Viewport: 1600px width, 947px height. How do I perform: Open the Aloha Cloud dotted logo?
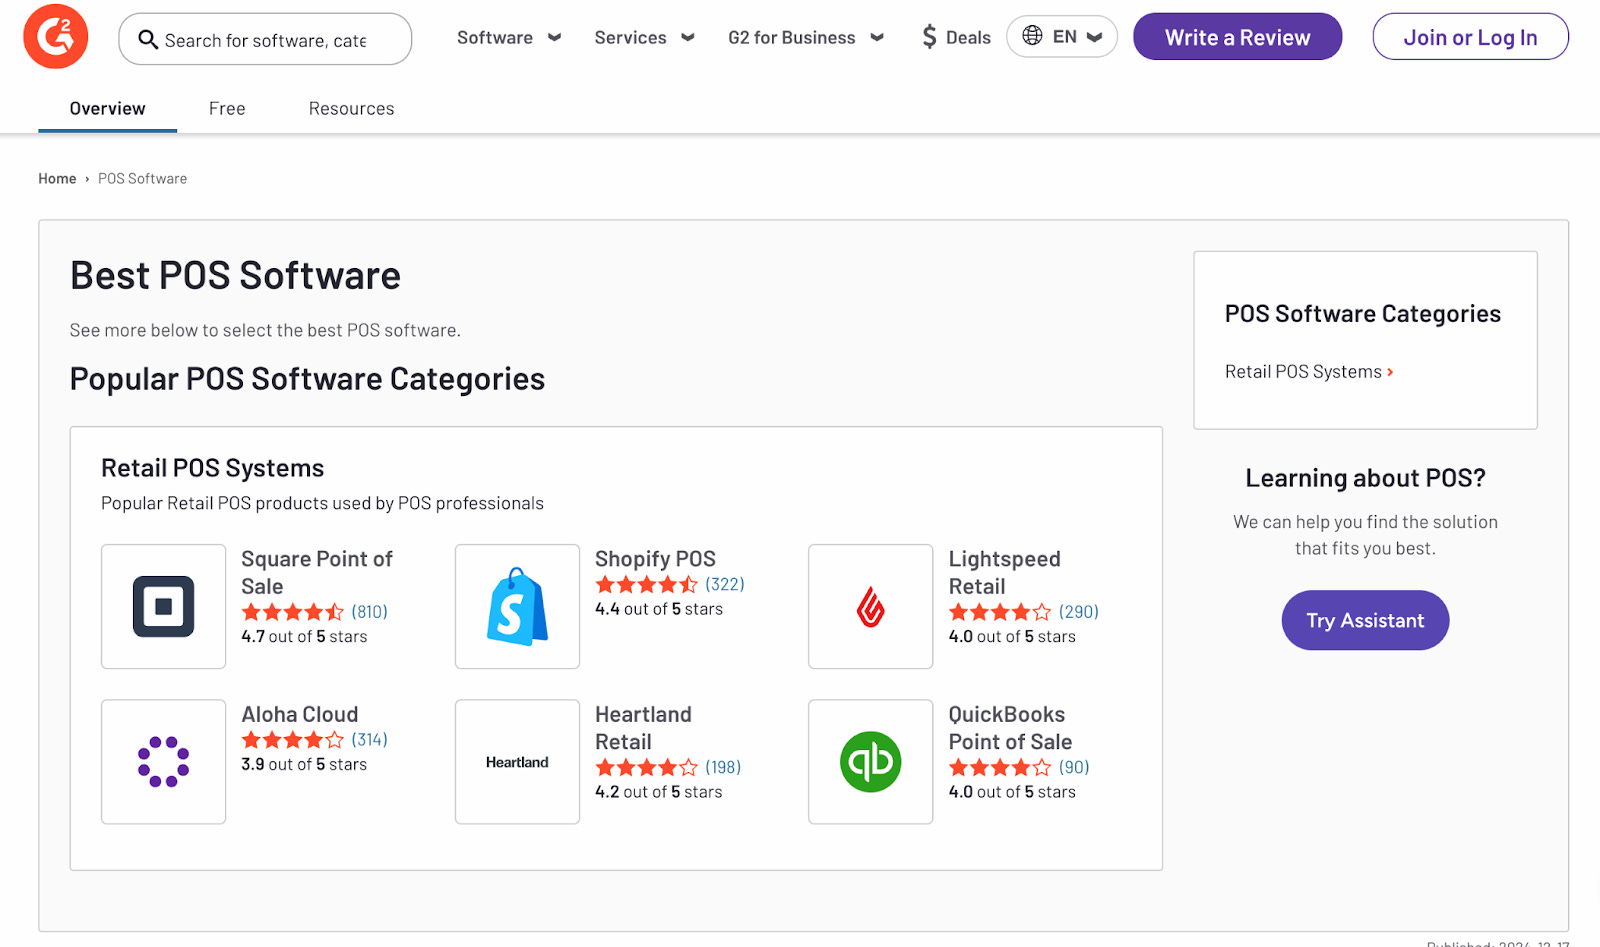point(164,762)
